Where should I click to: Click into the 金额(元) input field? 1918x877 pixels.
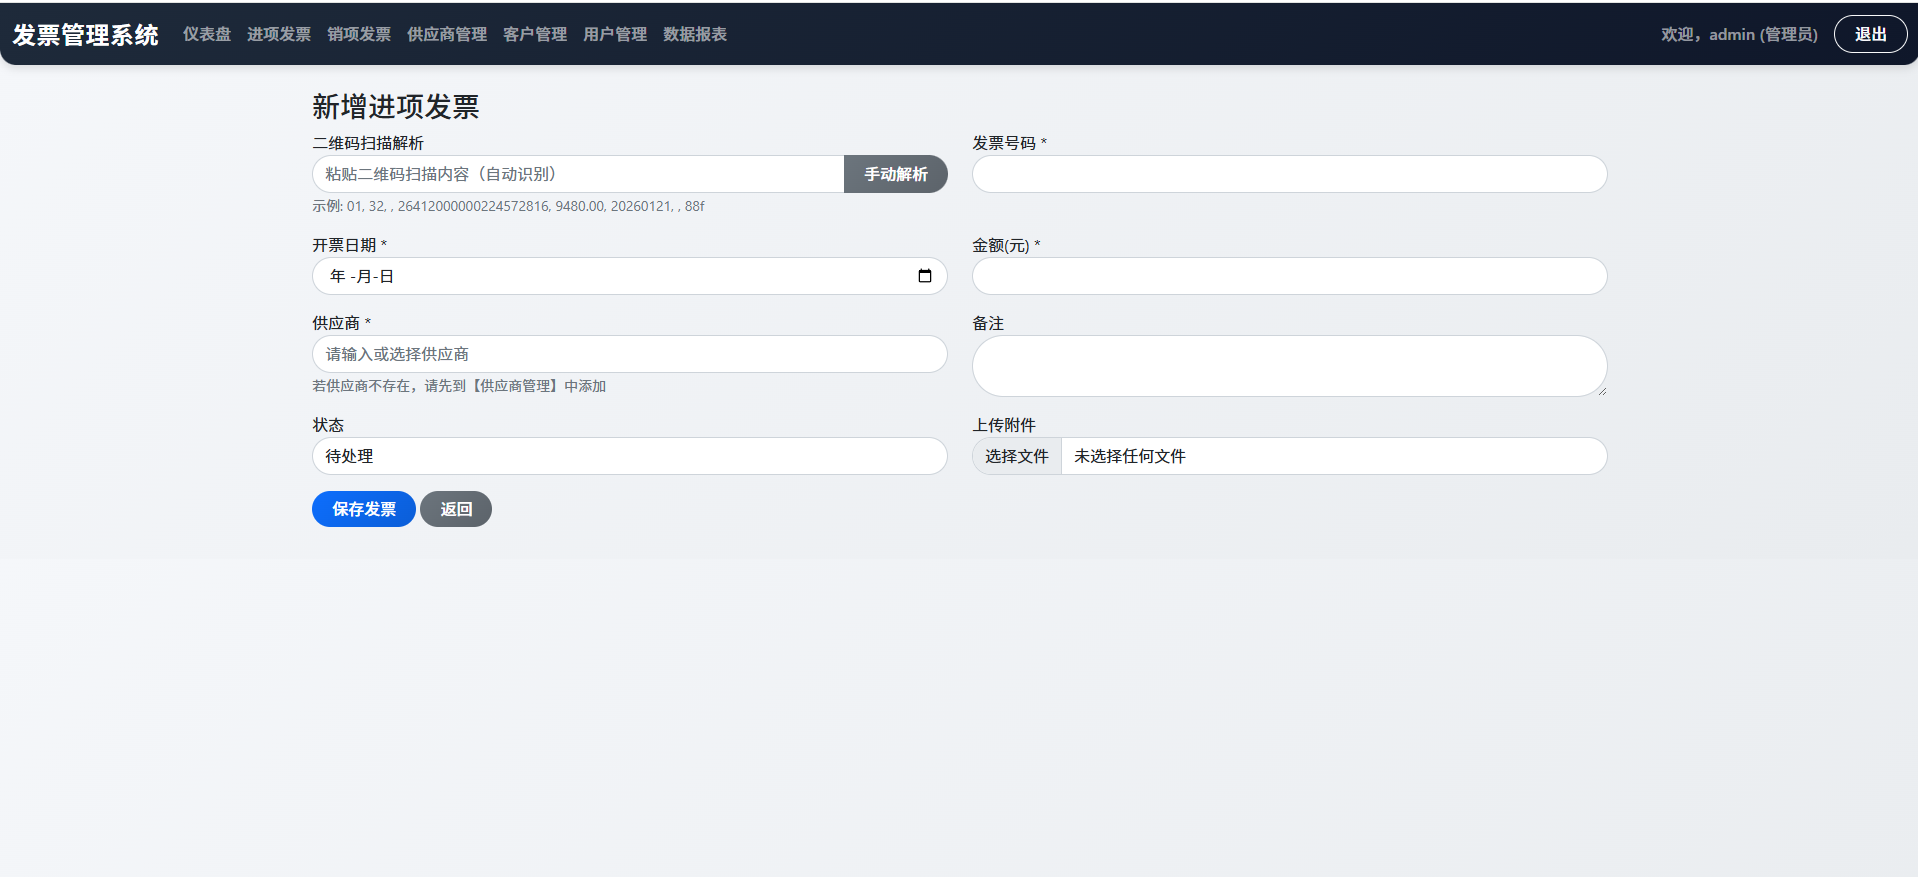click(1289, 276)
